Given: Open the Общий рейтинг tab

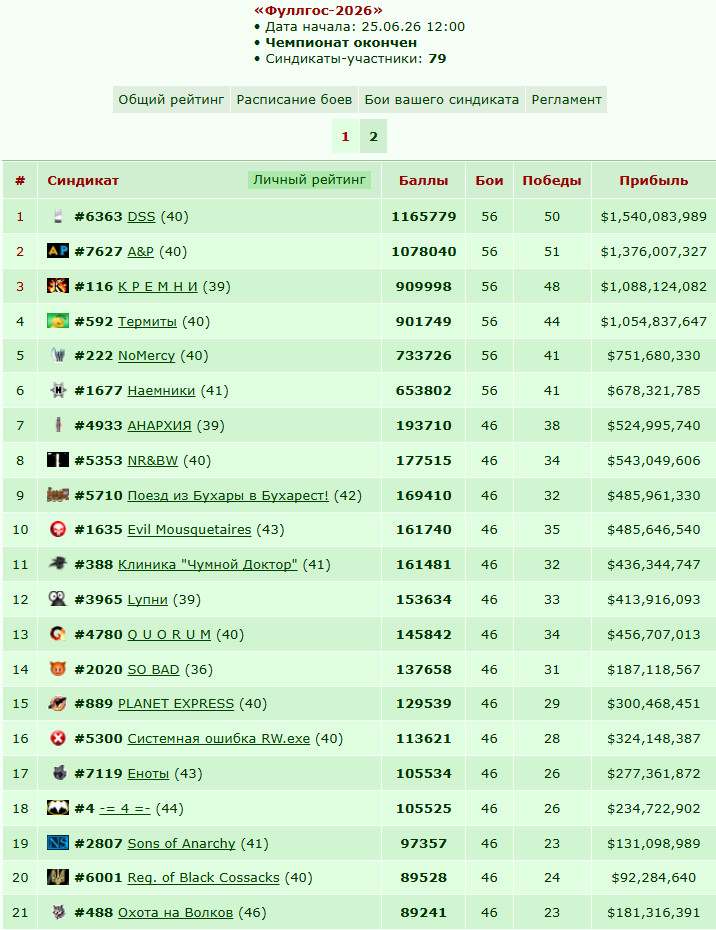Looking at the screenshot, I should coord(171,100).
